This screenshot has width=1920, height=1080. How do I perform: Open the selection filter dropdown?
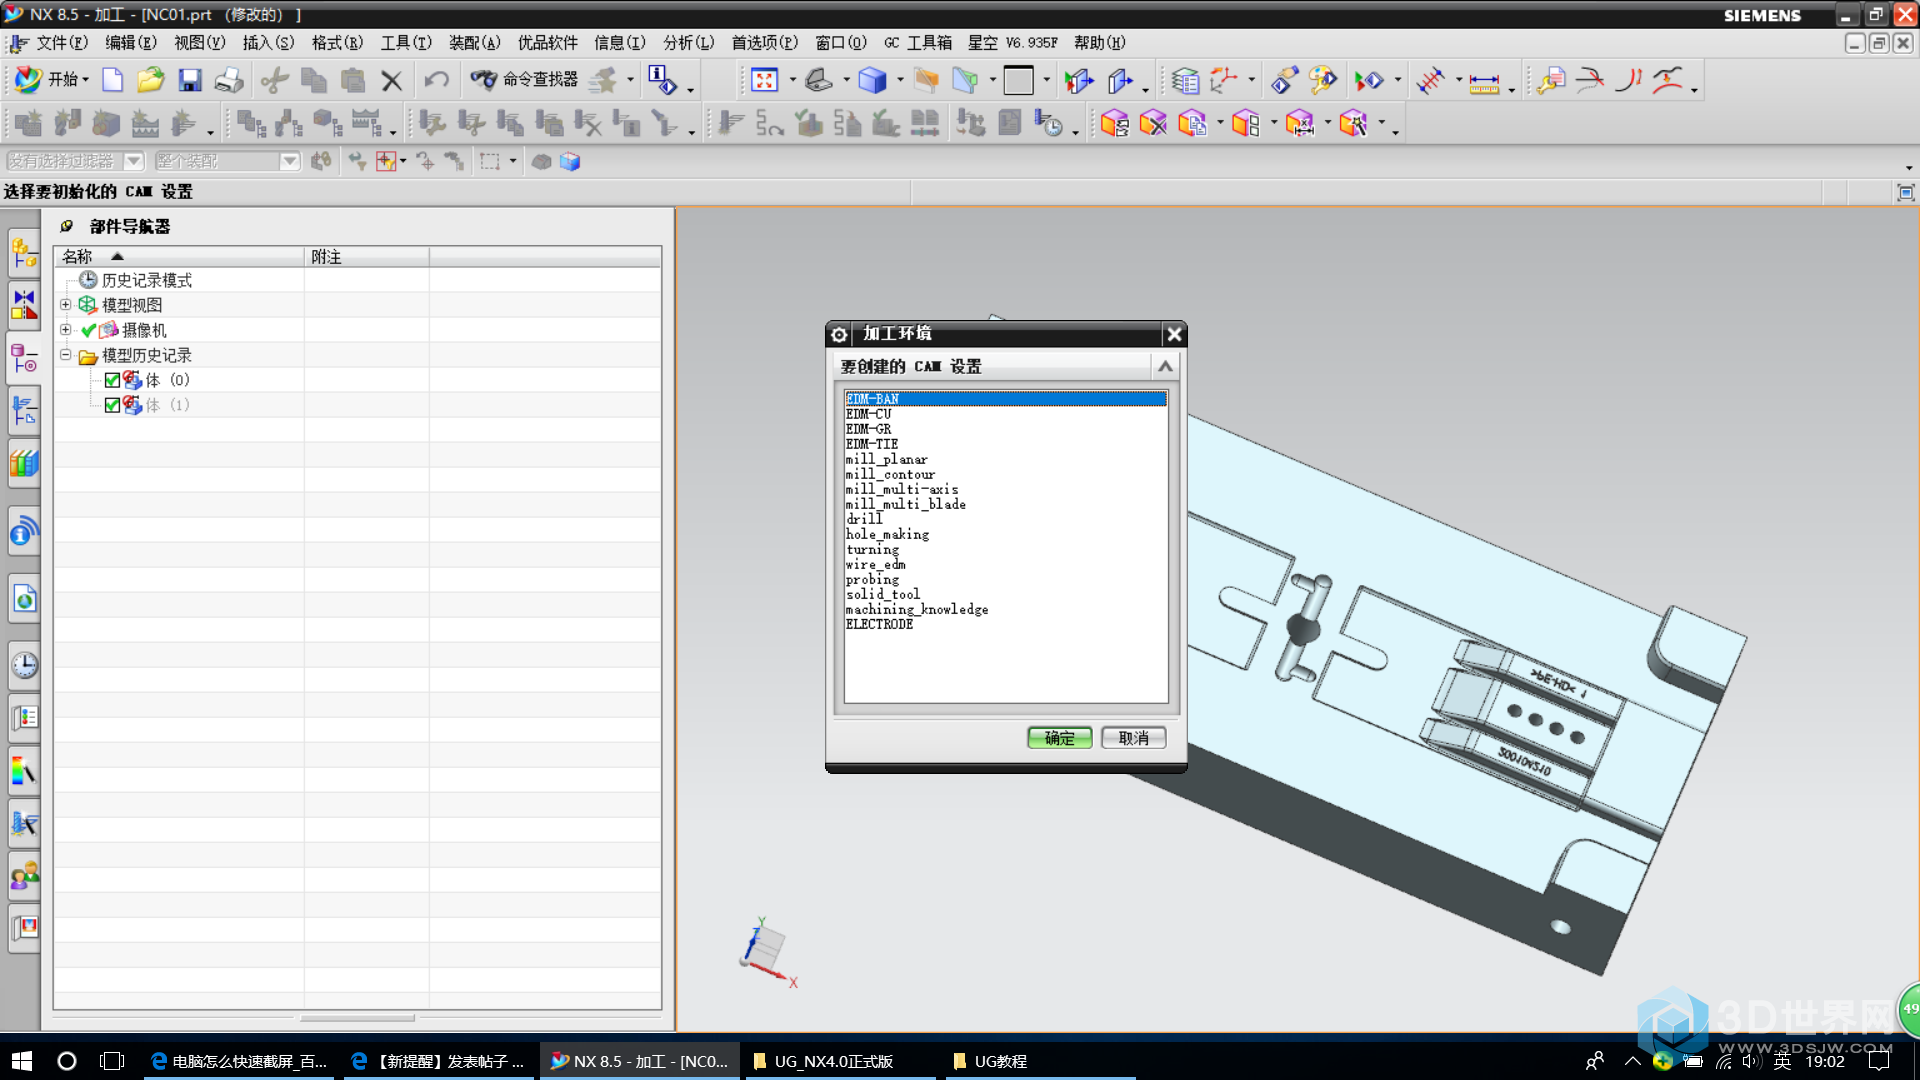[134, 161]
